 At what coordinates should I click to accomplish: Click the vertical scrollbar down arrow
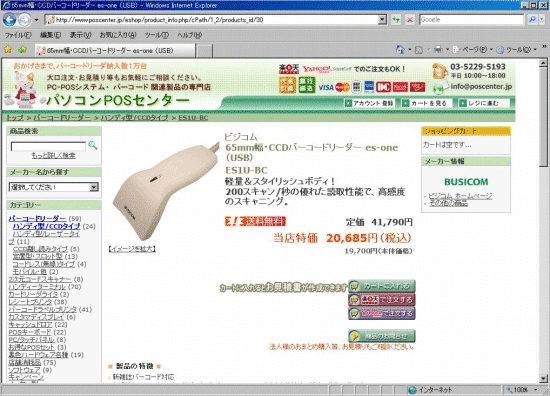543,378
